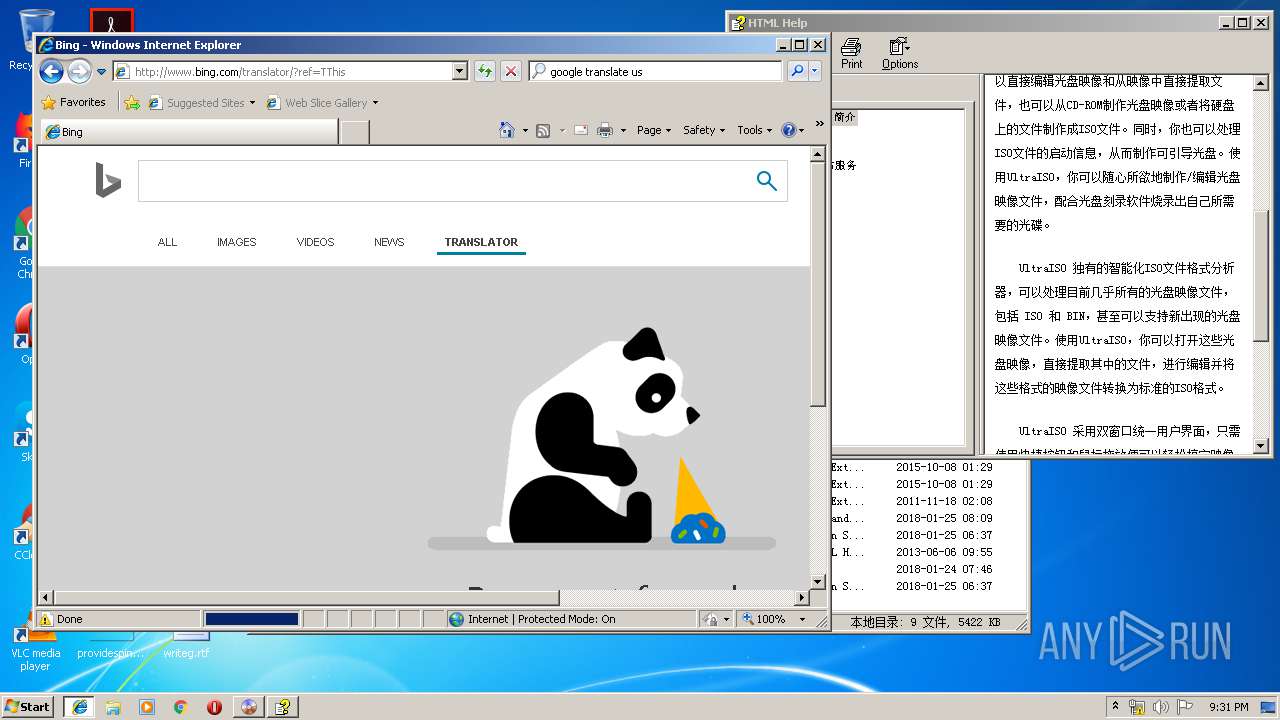1280x720 pixels.
Task: Open Windows Explorer folder taskbar icon
Action: click(113, 706)
